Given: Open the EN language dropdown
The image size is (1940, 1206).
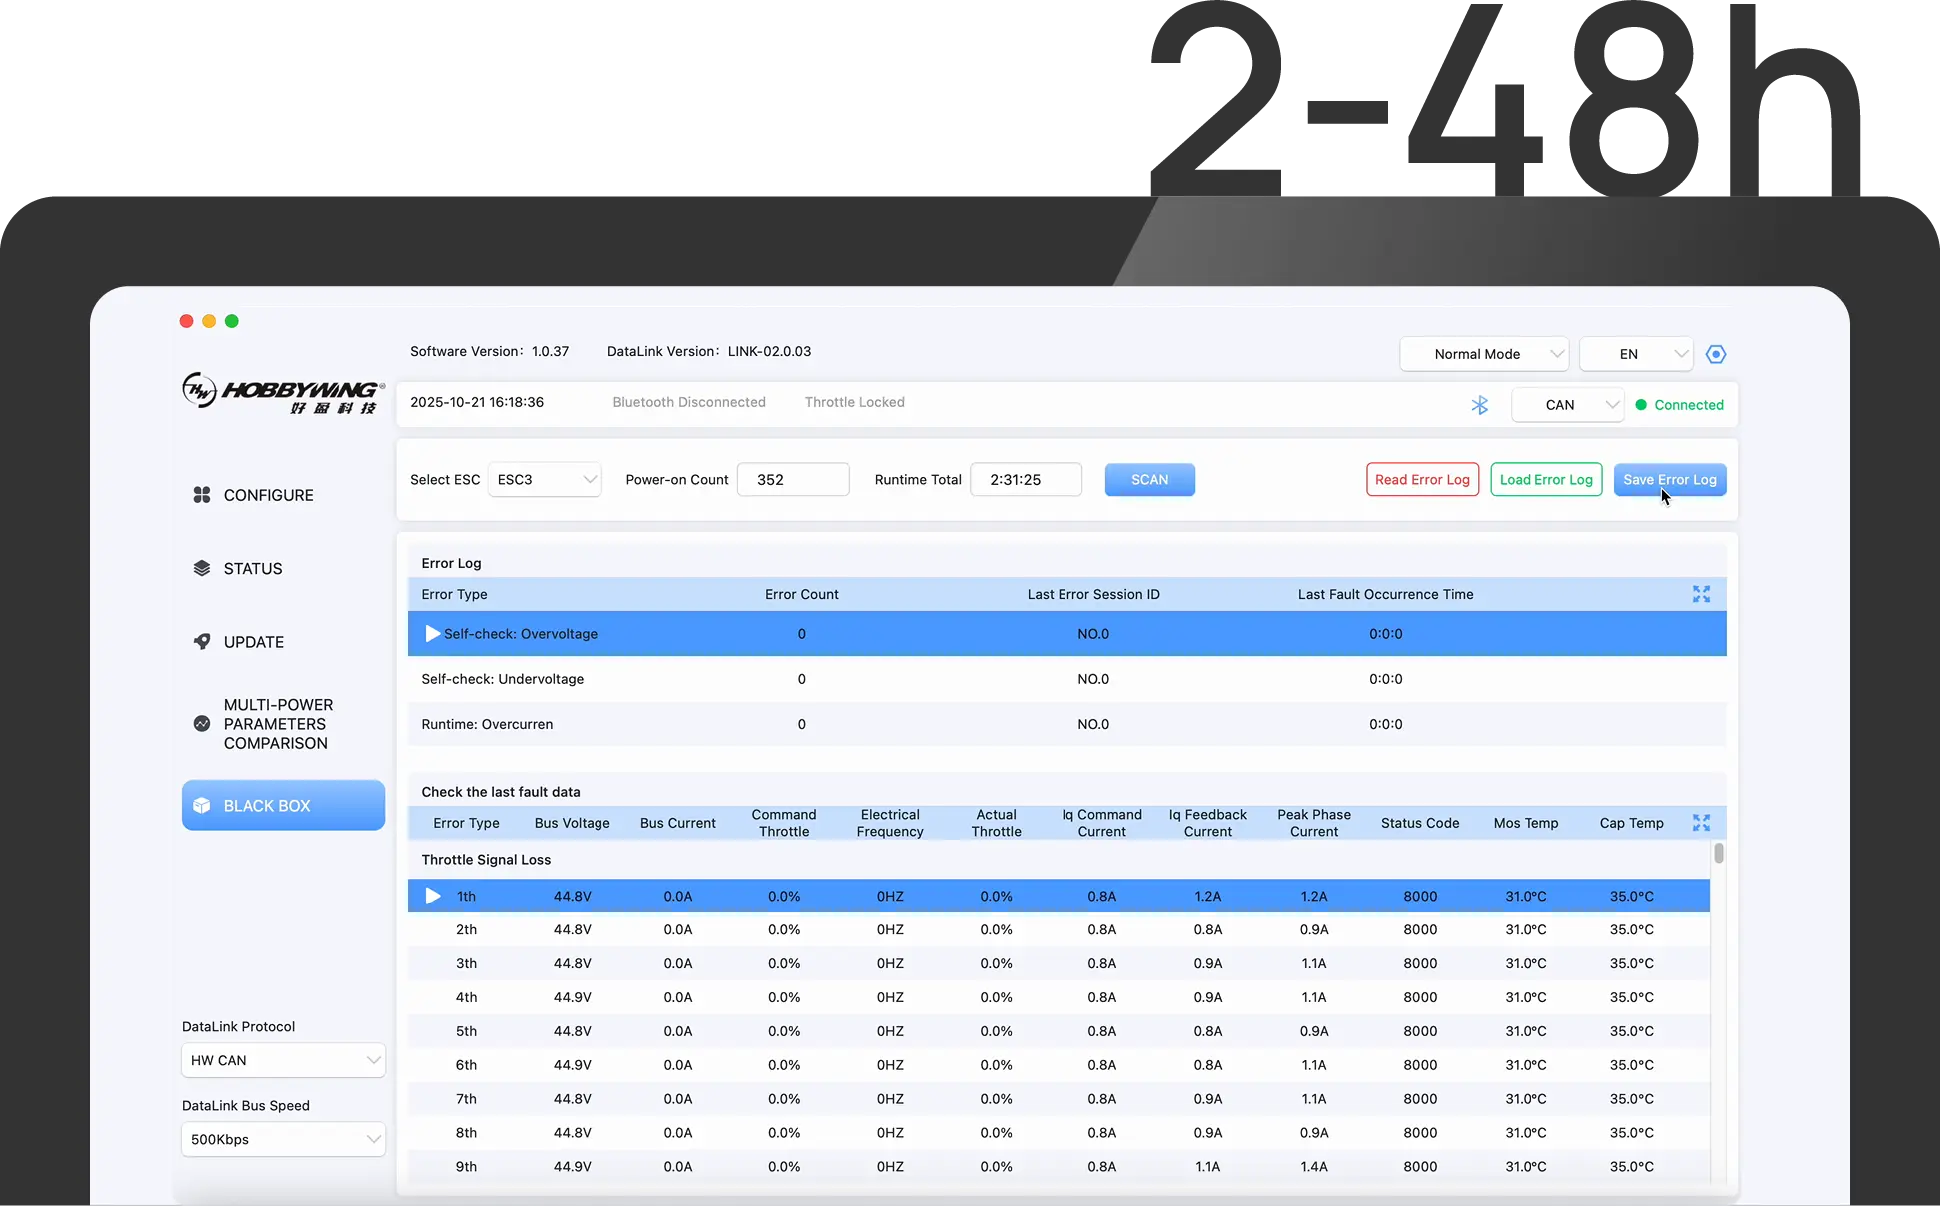Looking at the screenshot, I should click(x=1636, y=354).
